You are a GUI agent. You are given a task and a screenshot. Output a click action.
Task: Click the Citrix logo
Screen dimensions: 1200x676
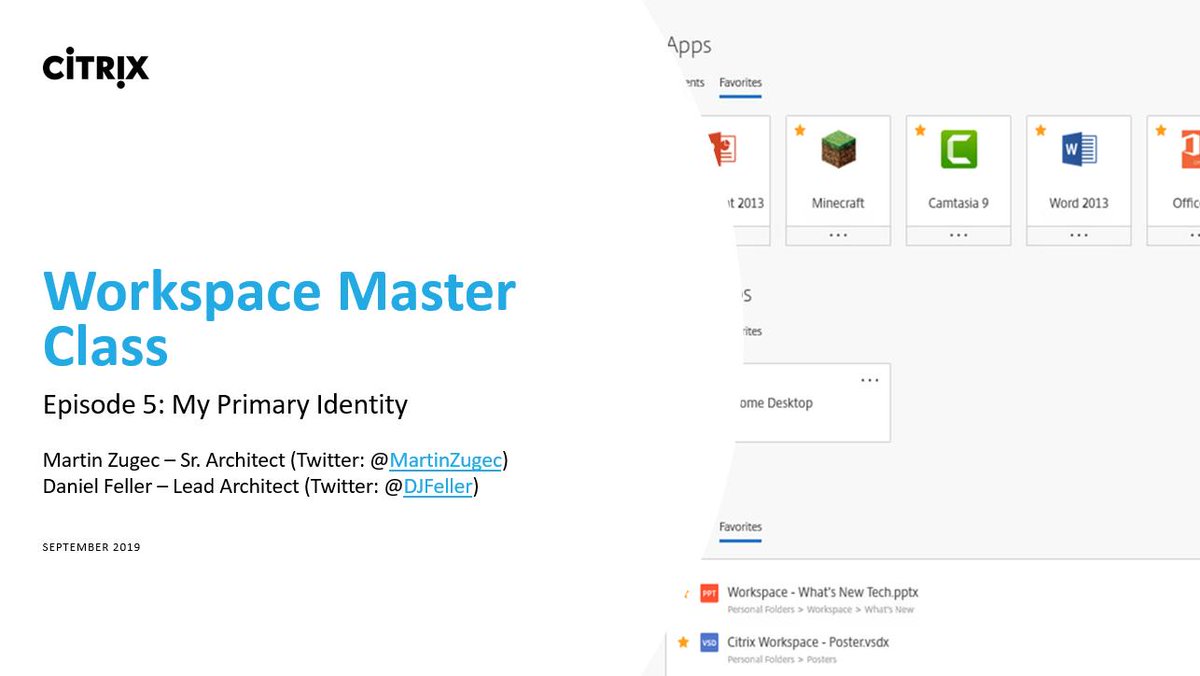point(96,68)
